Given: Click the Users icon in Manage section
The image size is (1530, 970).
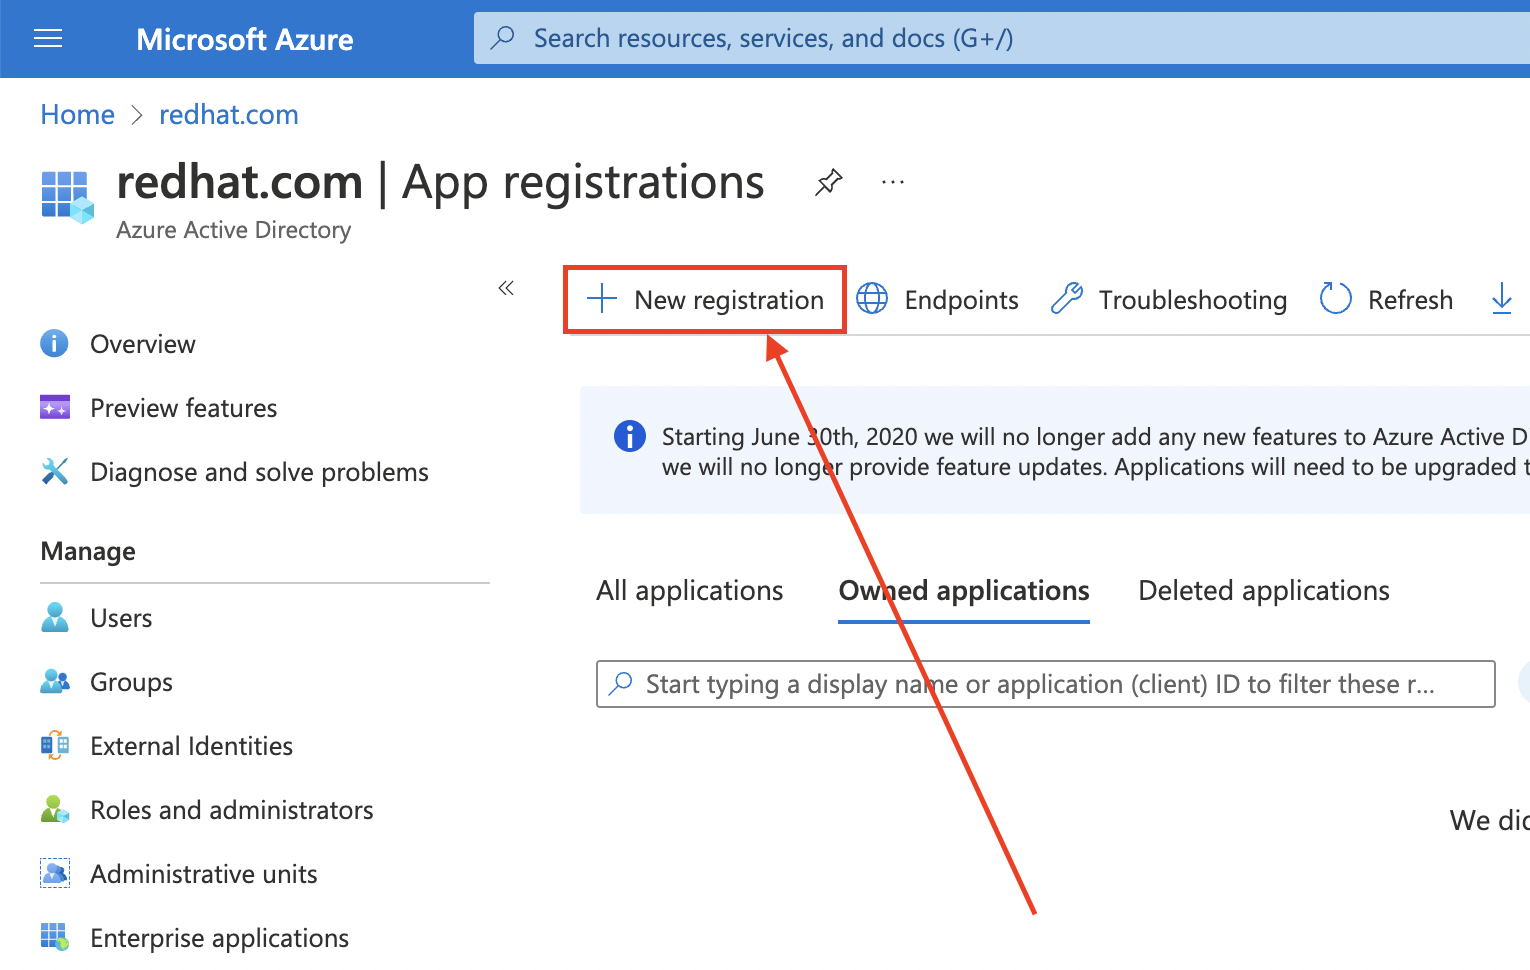Looking at the screenshot, I should pos(55,618).
